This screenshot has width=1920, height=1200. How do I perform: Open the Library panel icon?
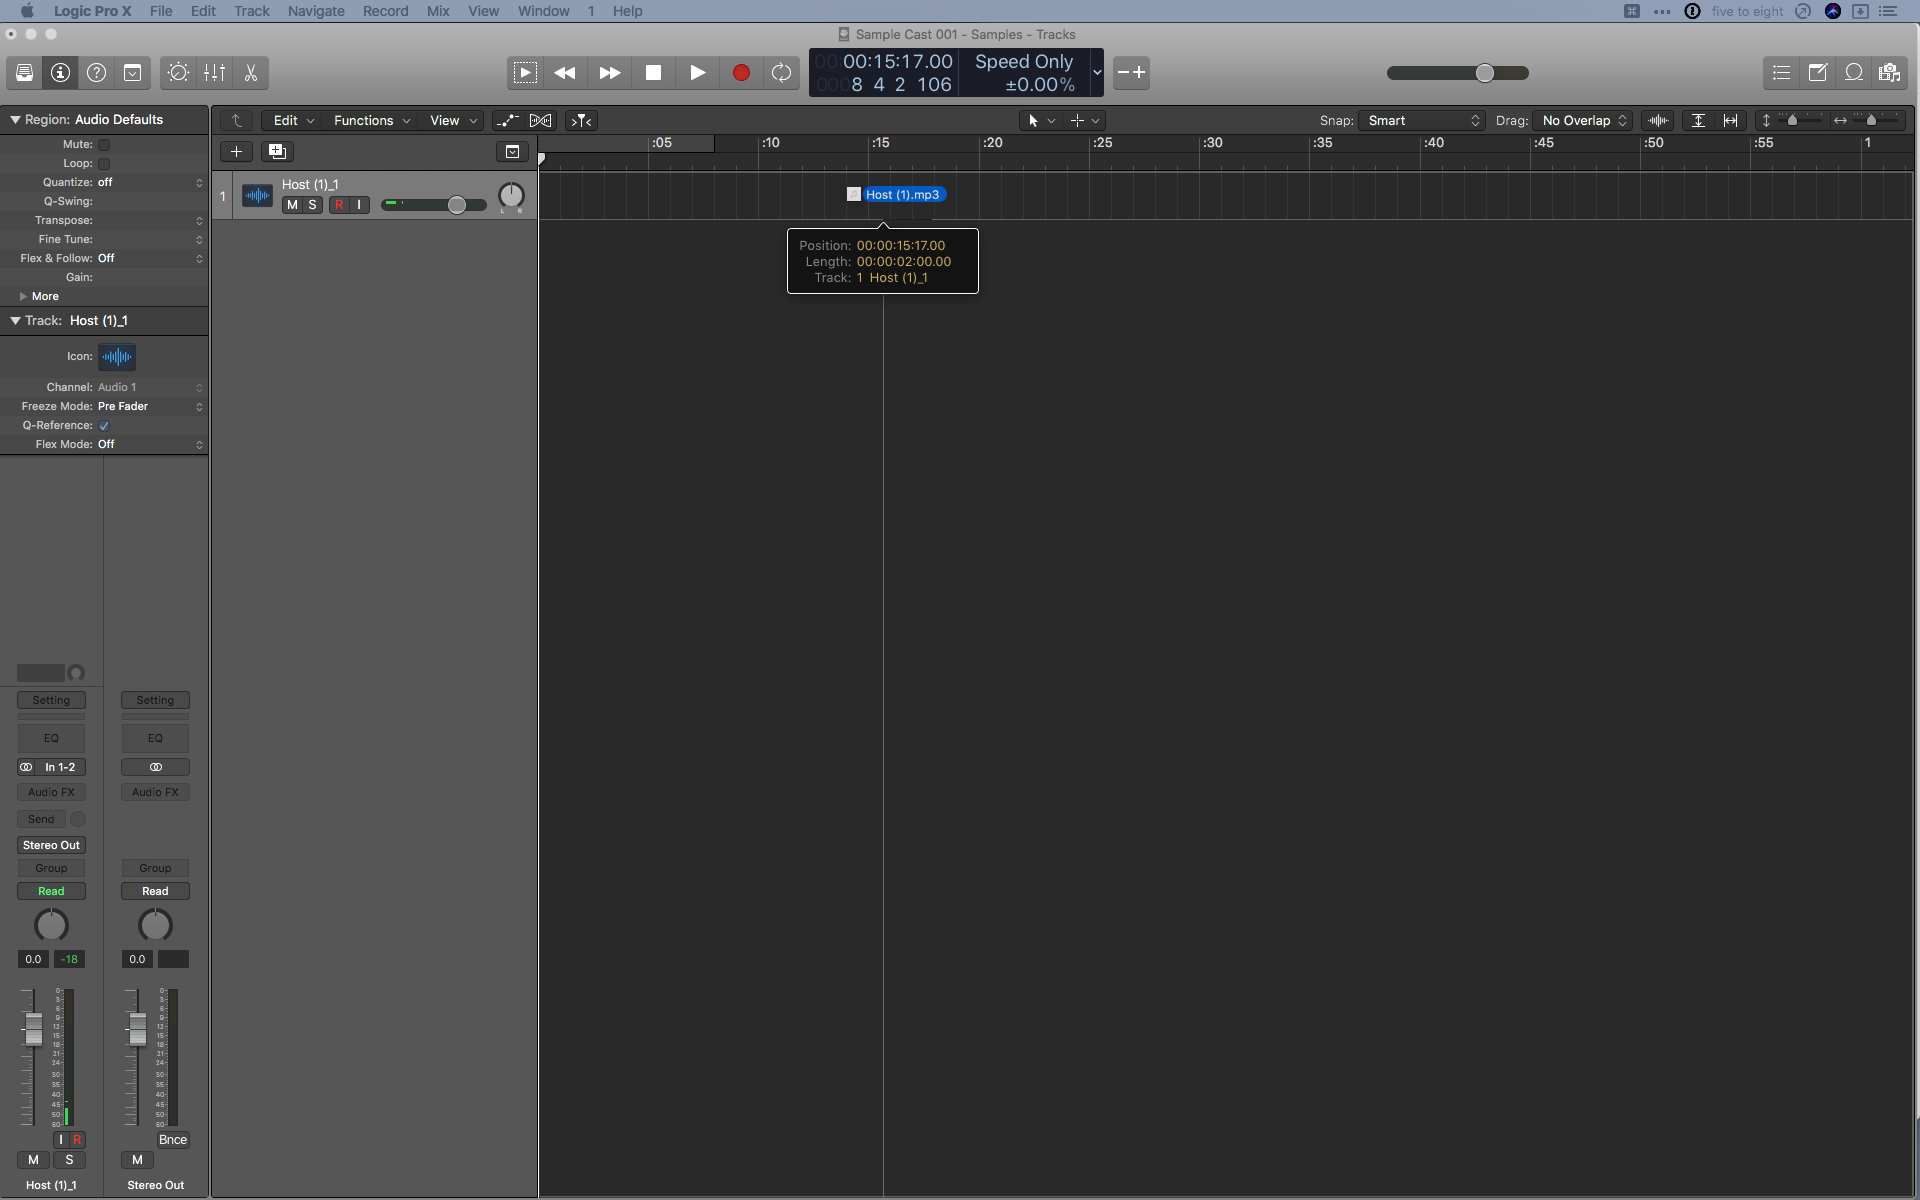pos(25,73)
